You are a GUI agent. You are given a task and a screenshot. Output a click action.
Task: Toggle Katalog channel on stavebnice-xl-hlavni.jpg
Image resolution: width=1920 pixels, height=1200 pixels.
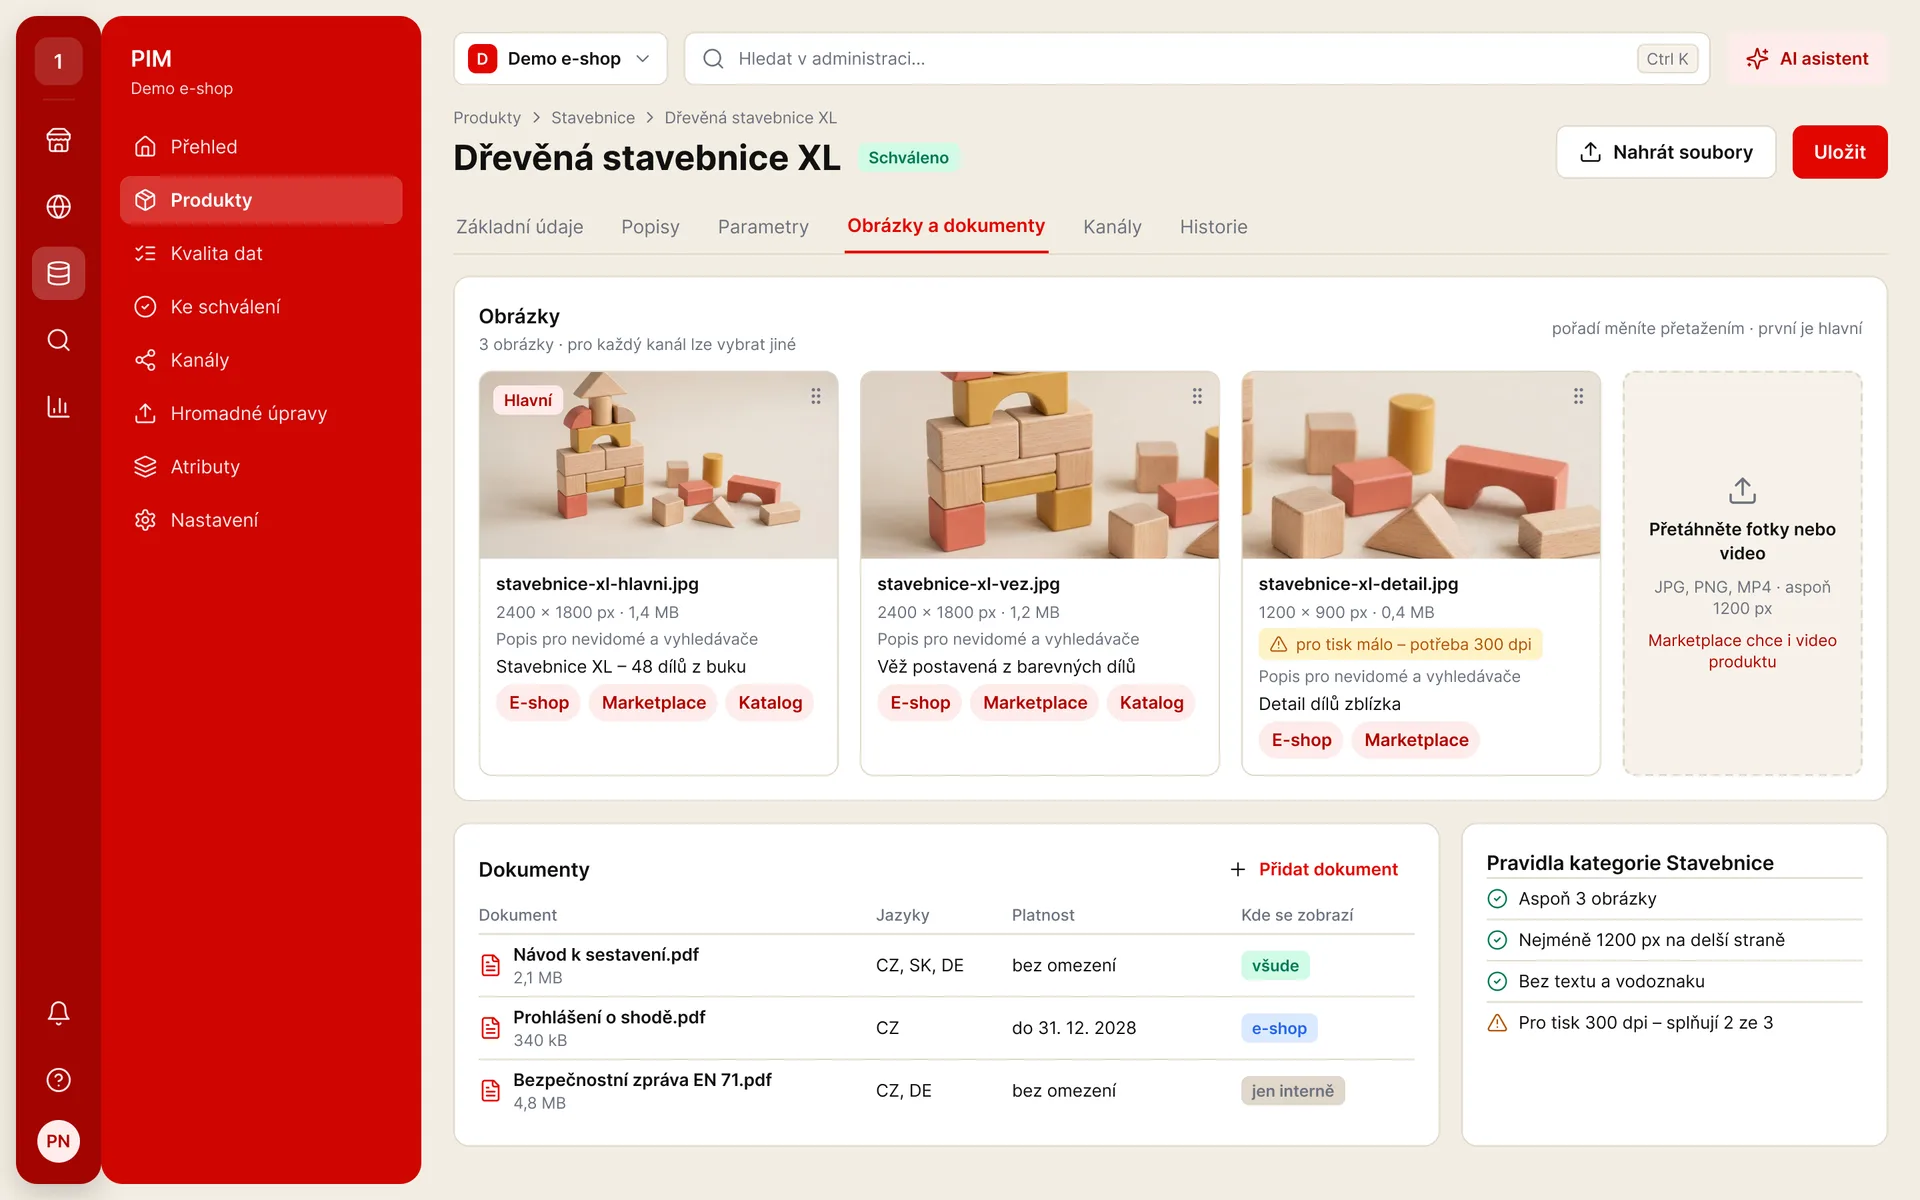click(770, 703)
